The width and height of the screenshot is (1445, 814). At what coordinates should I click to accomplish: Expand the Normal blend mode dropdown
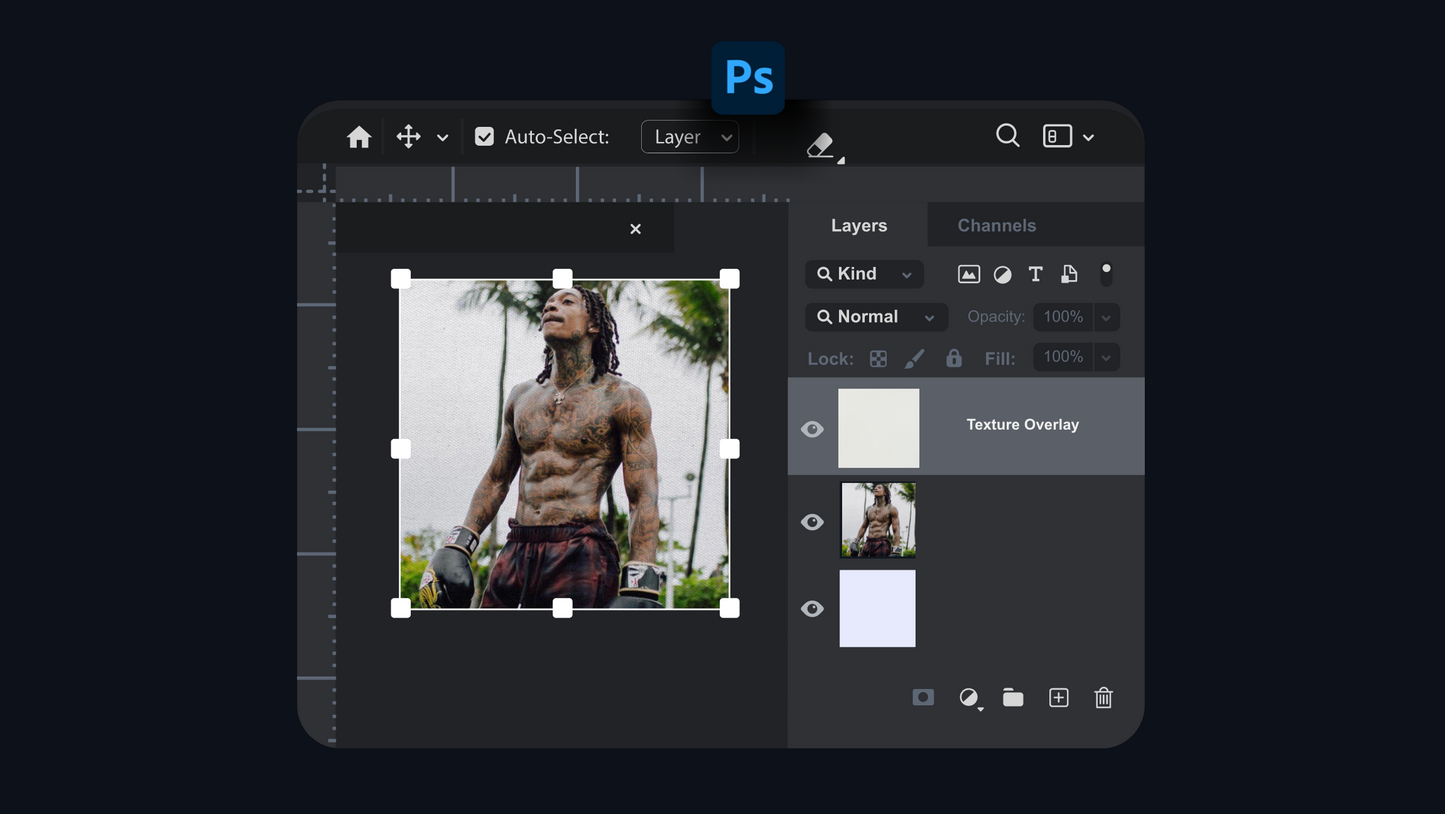click(x=876, y=317)
